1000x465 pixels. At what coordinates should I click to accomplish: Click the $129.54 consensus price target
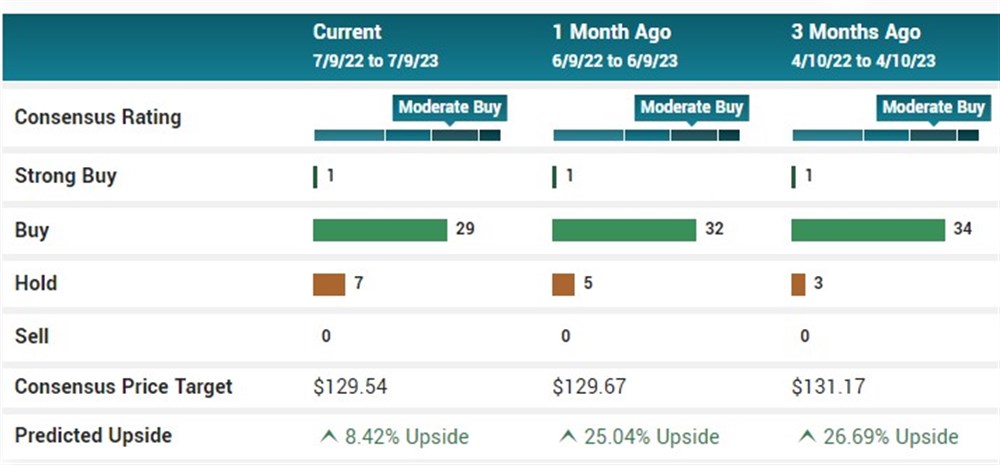pos(351,387)
